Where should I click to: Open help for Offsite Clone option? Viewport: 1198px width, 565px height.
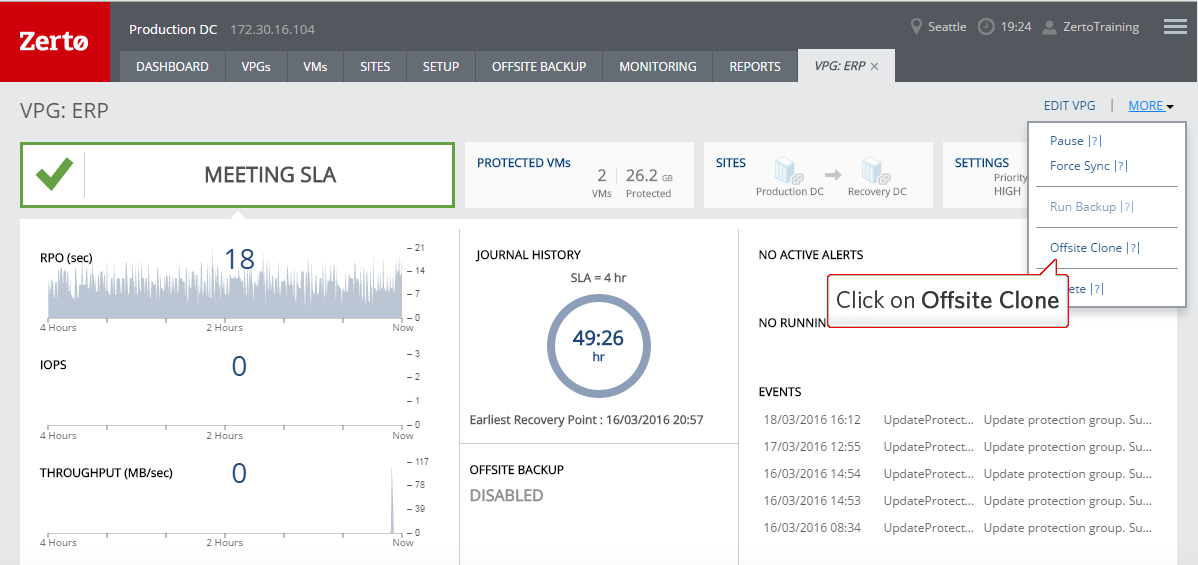[x=1133, y=248]
